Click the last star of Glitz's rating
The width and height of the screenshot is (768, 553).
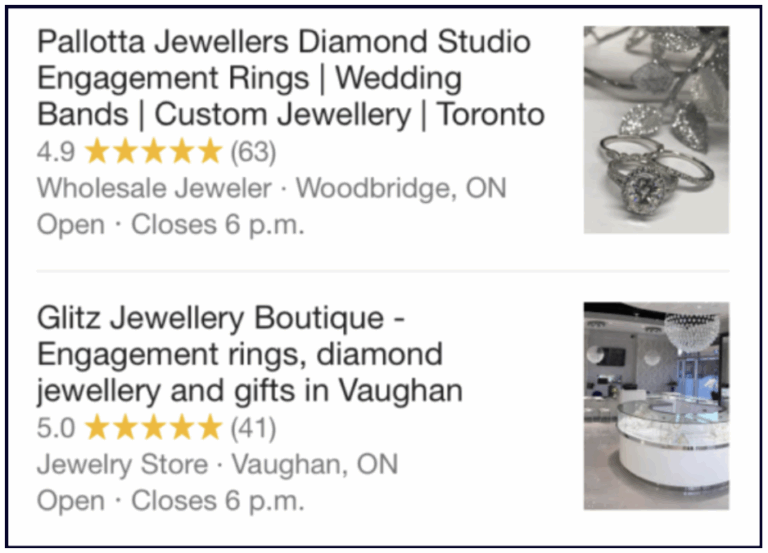(209, 428)
